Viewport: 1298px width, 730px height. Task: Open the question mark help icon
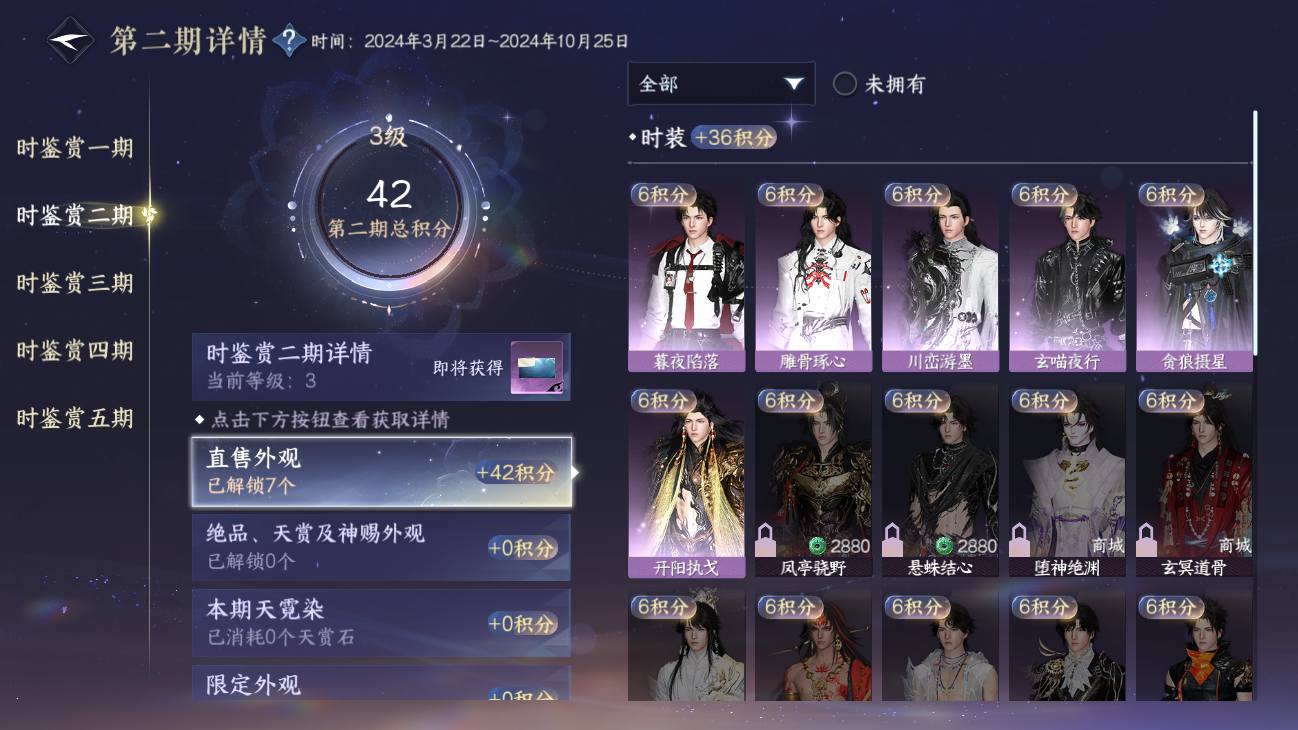pyautogui.click(x=289, y=41)
